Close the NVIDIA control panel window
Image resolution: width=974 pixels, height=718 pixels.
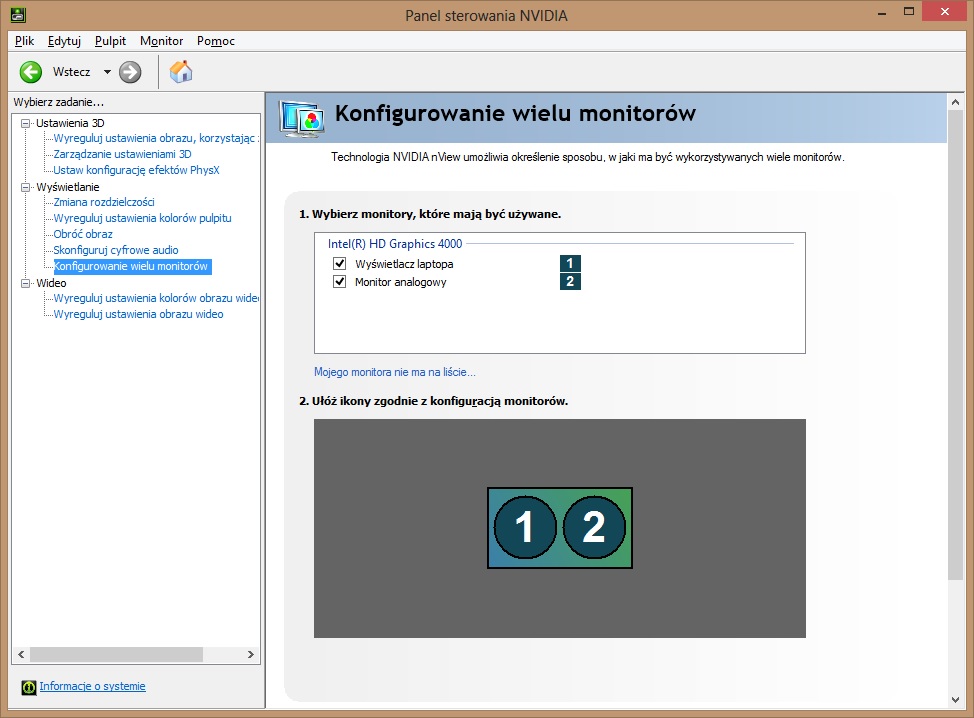coord(945,12)
